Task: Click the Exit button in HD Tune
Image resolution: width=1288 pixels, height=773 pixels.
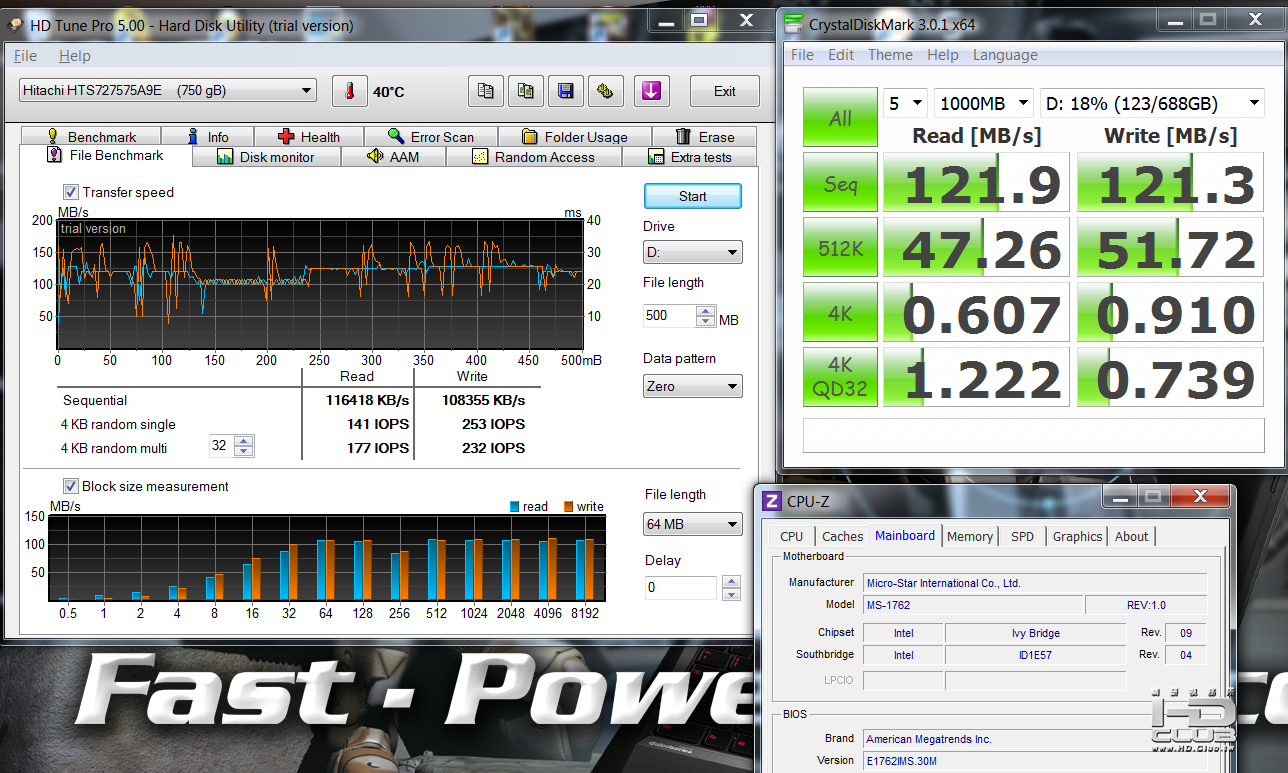Action: tap(725, 91)
